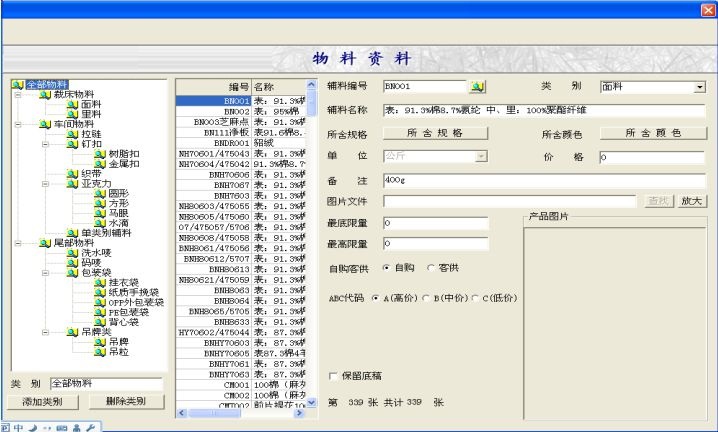The height and width of the screenshot is (432, 718).
Task: Select list row CM001
Action: tap(241, 385)
